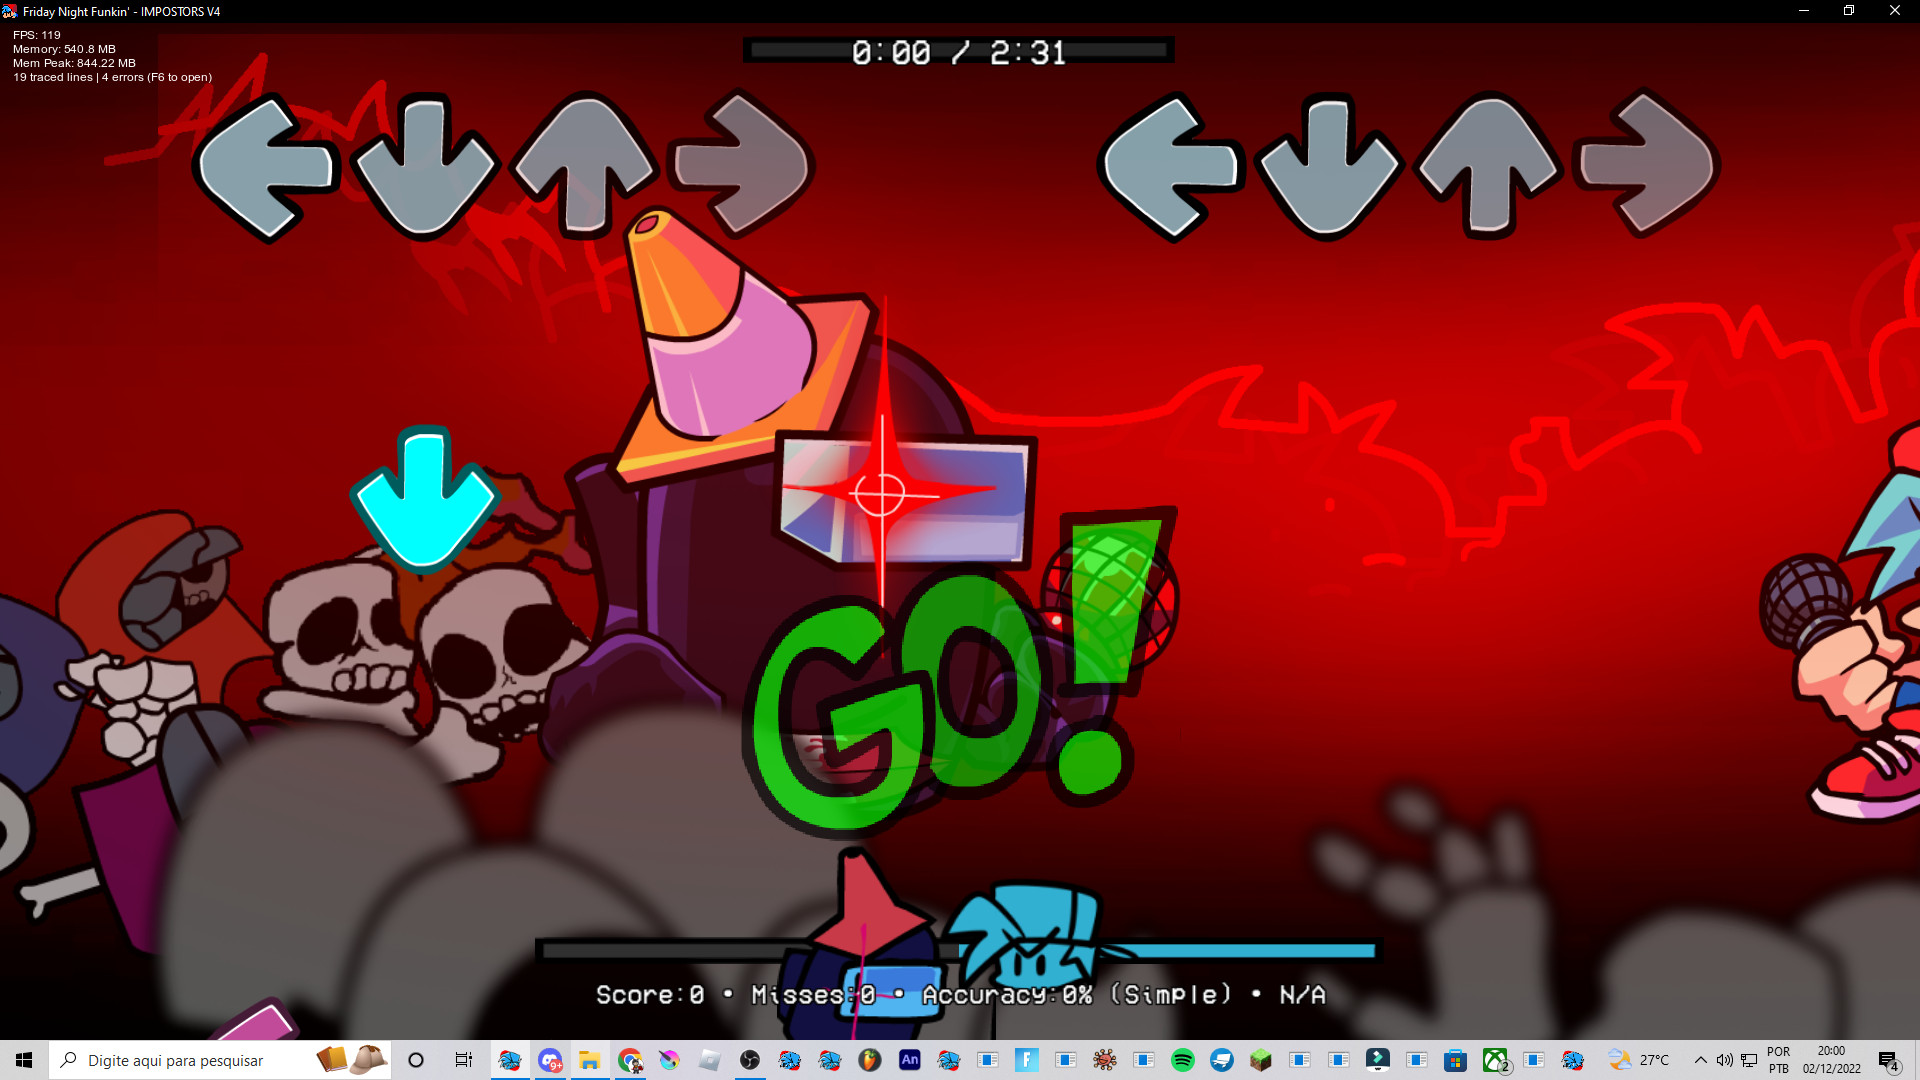Open Xbox app from the taskbar

point(1495,1060)
